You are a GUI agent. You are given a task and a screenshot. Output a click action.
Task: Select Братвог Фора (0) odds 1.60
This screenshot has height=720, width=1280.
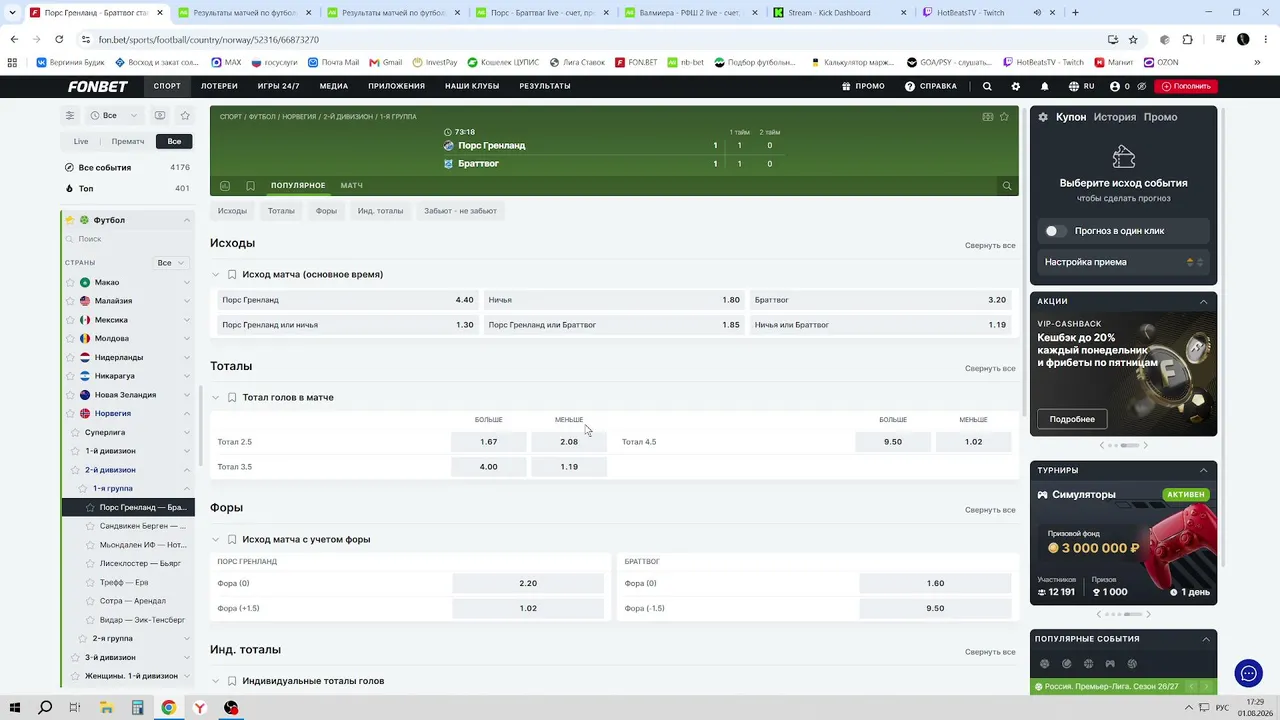(935, 583)
